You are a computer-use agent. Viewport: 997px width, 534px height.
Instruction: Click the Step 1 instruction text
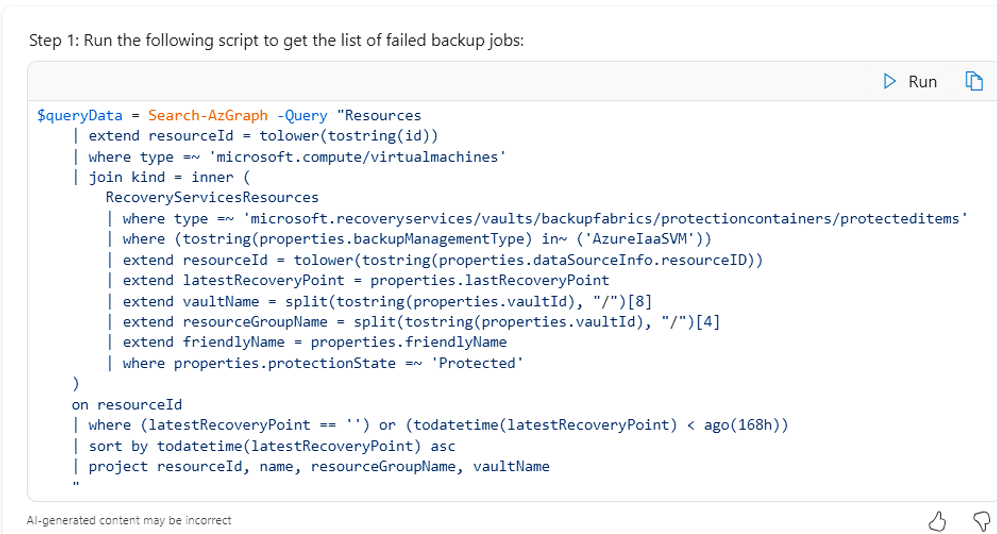(x=276, y=40)
